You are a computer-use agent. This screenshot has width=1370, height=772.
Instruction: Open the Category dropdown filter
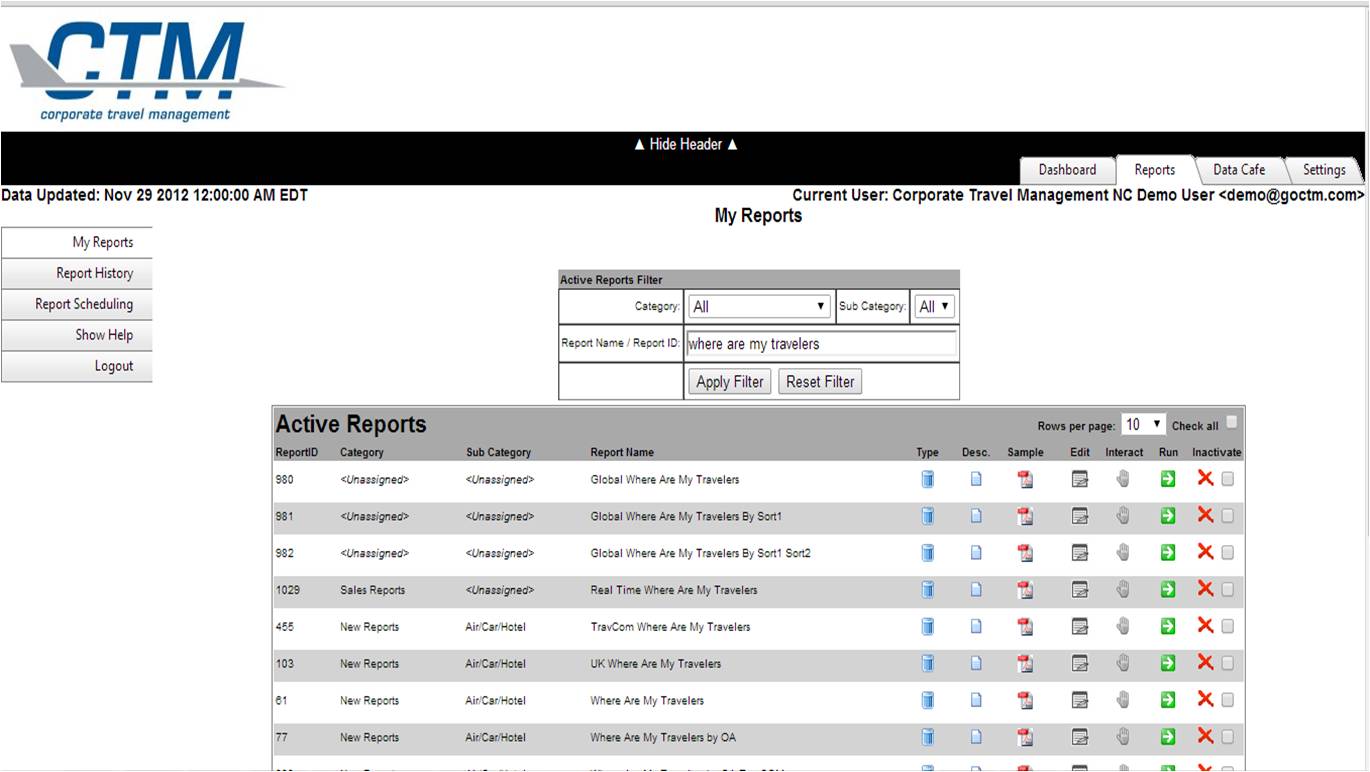pyautogui.click(x=759, y=307)
